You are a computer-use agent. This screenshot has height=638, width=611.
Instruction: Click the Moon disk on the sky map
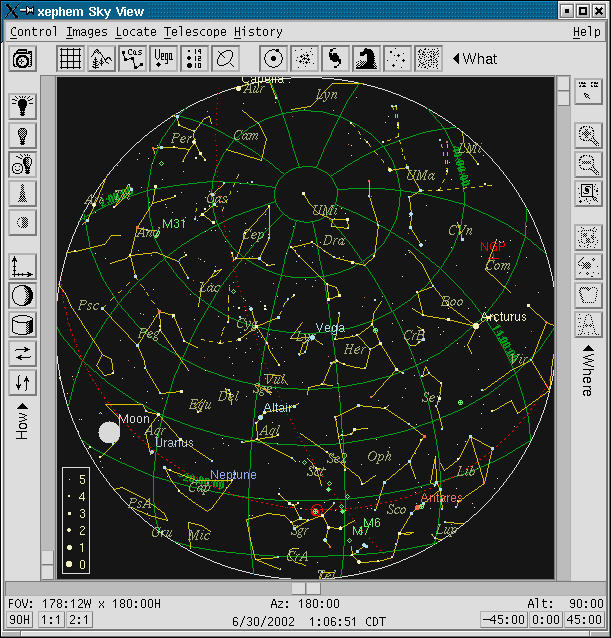109,433
